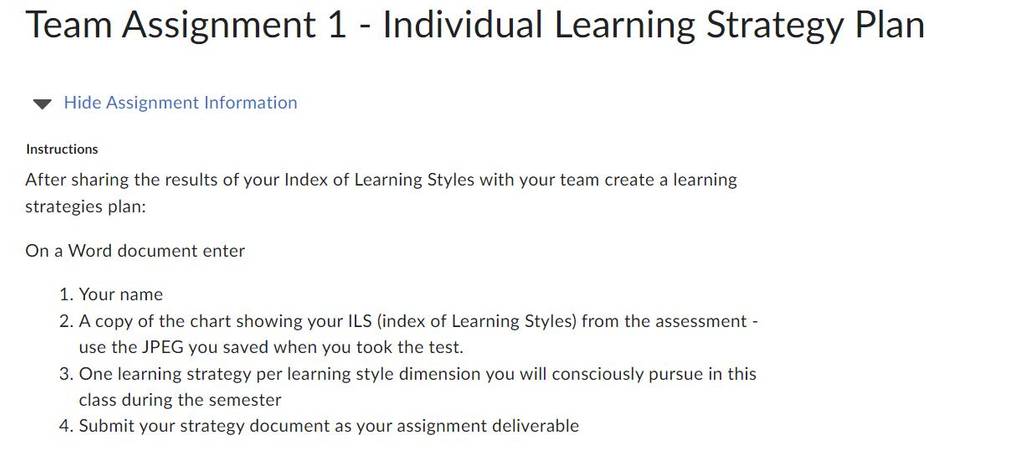Collapse the assignment info using the triangle arrow

(42, 104)
